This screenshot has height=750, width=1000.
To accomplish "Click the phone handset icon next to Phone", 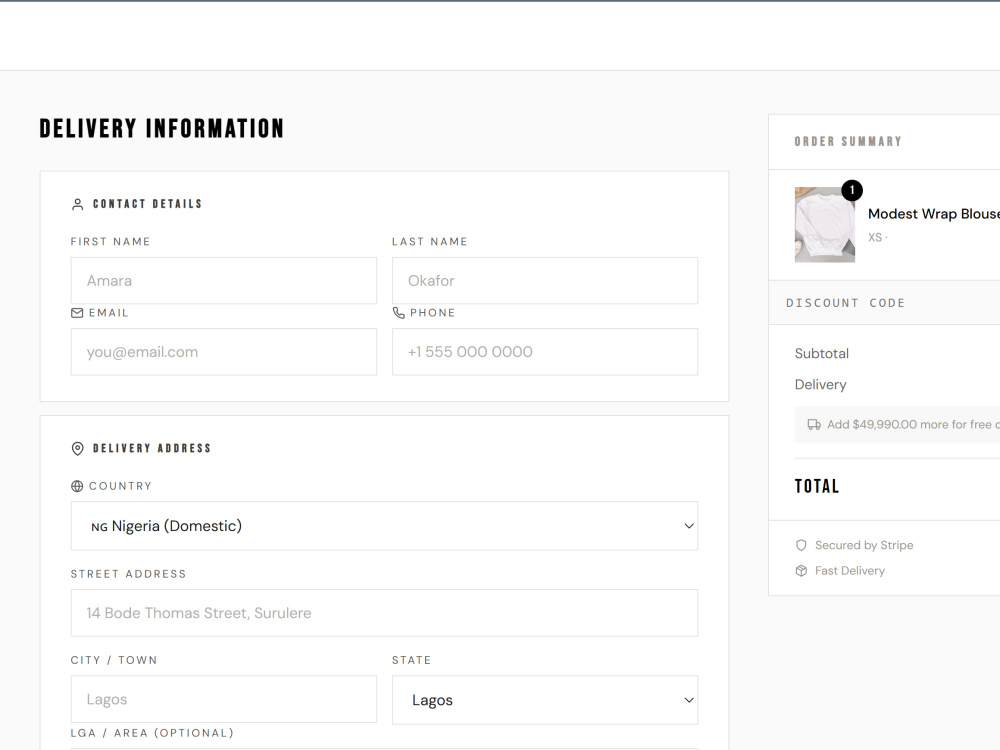I will [x=399, y=313].
